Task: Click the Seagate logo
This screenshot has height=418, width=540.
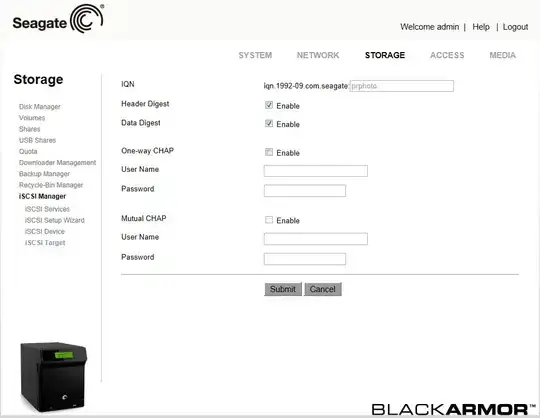Action: [58, 19]
